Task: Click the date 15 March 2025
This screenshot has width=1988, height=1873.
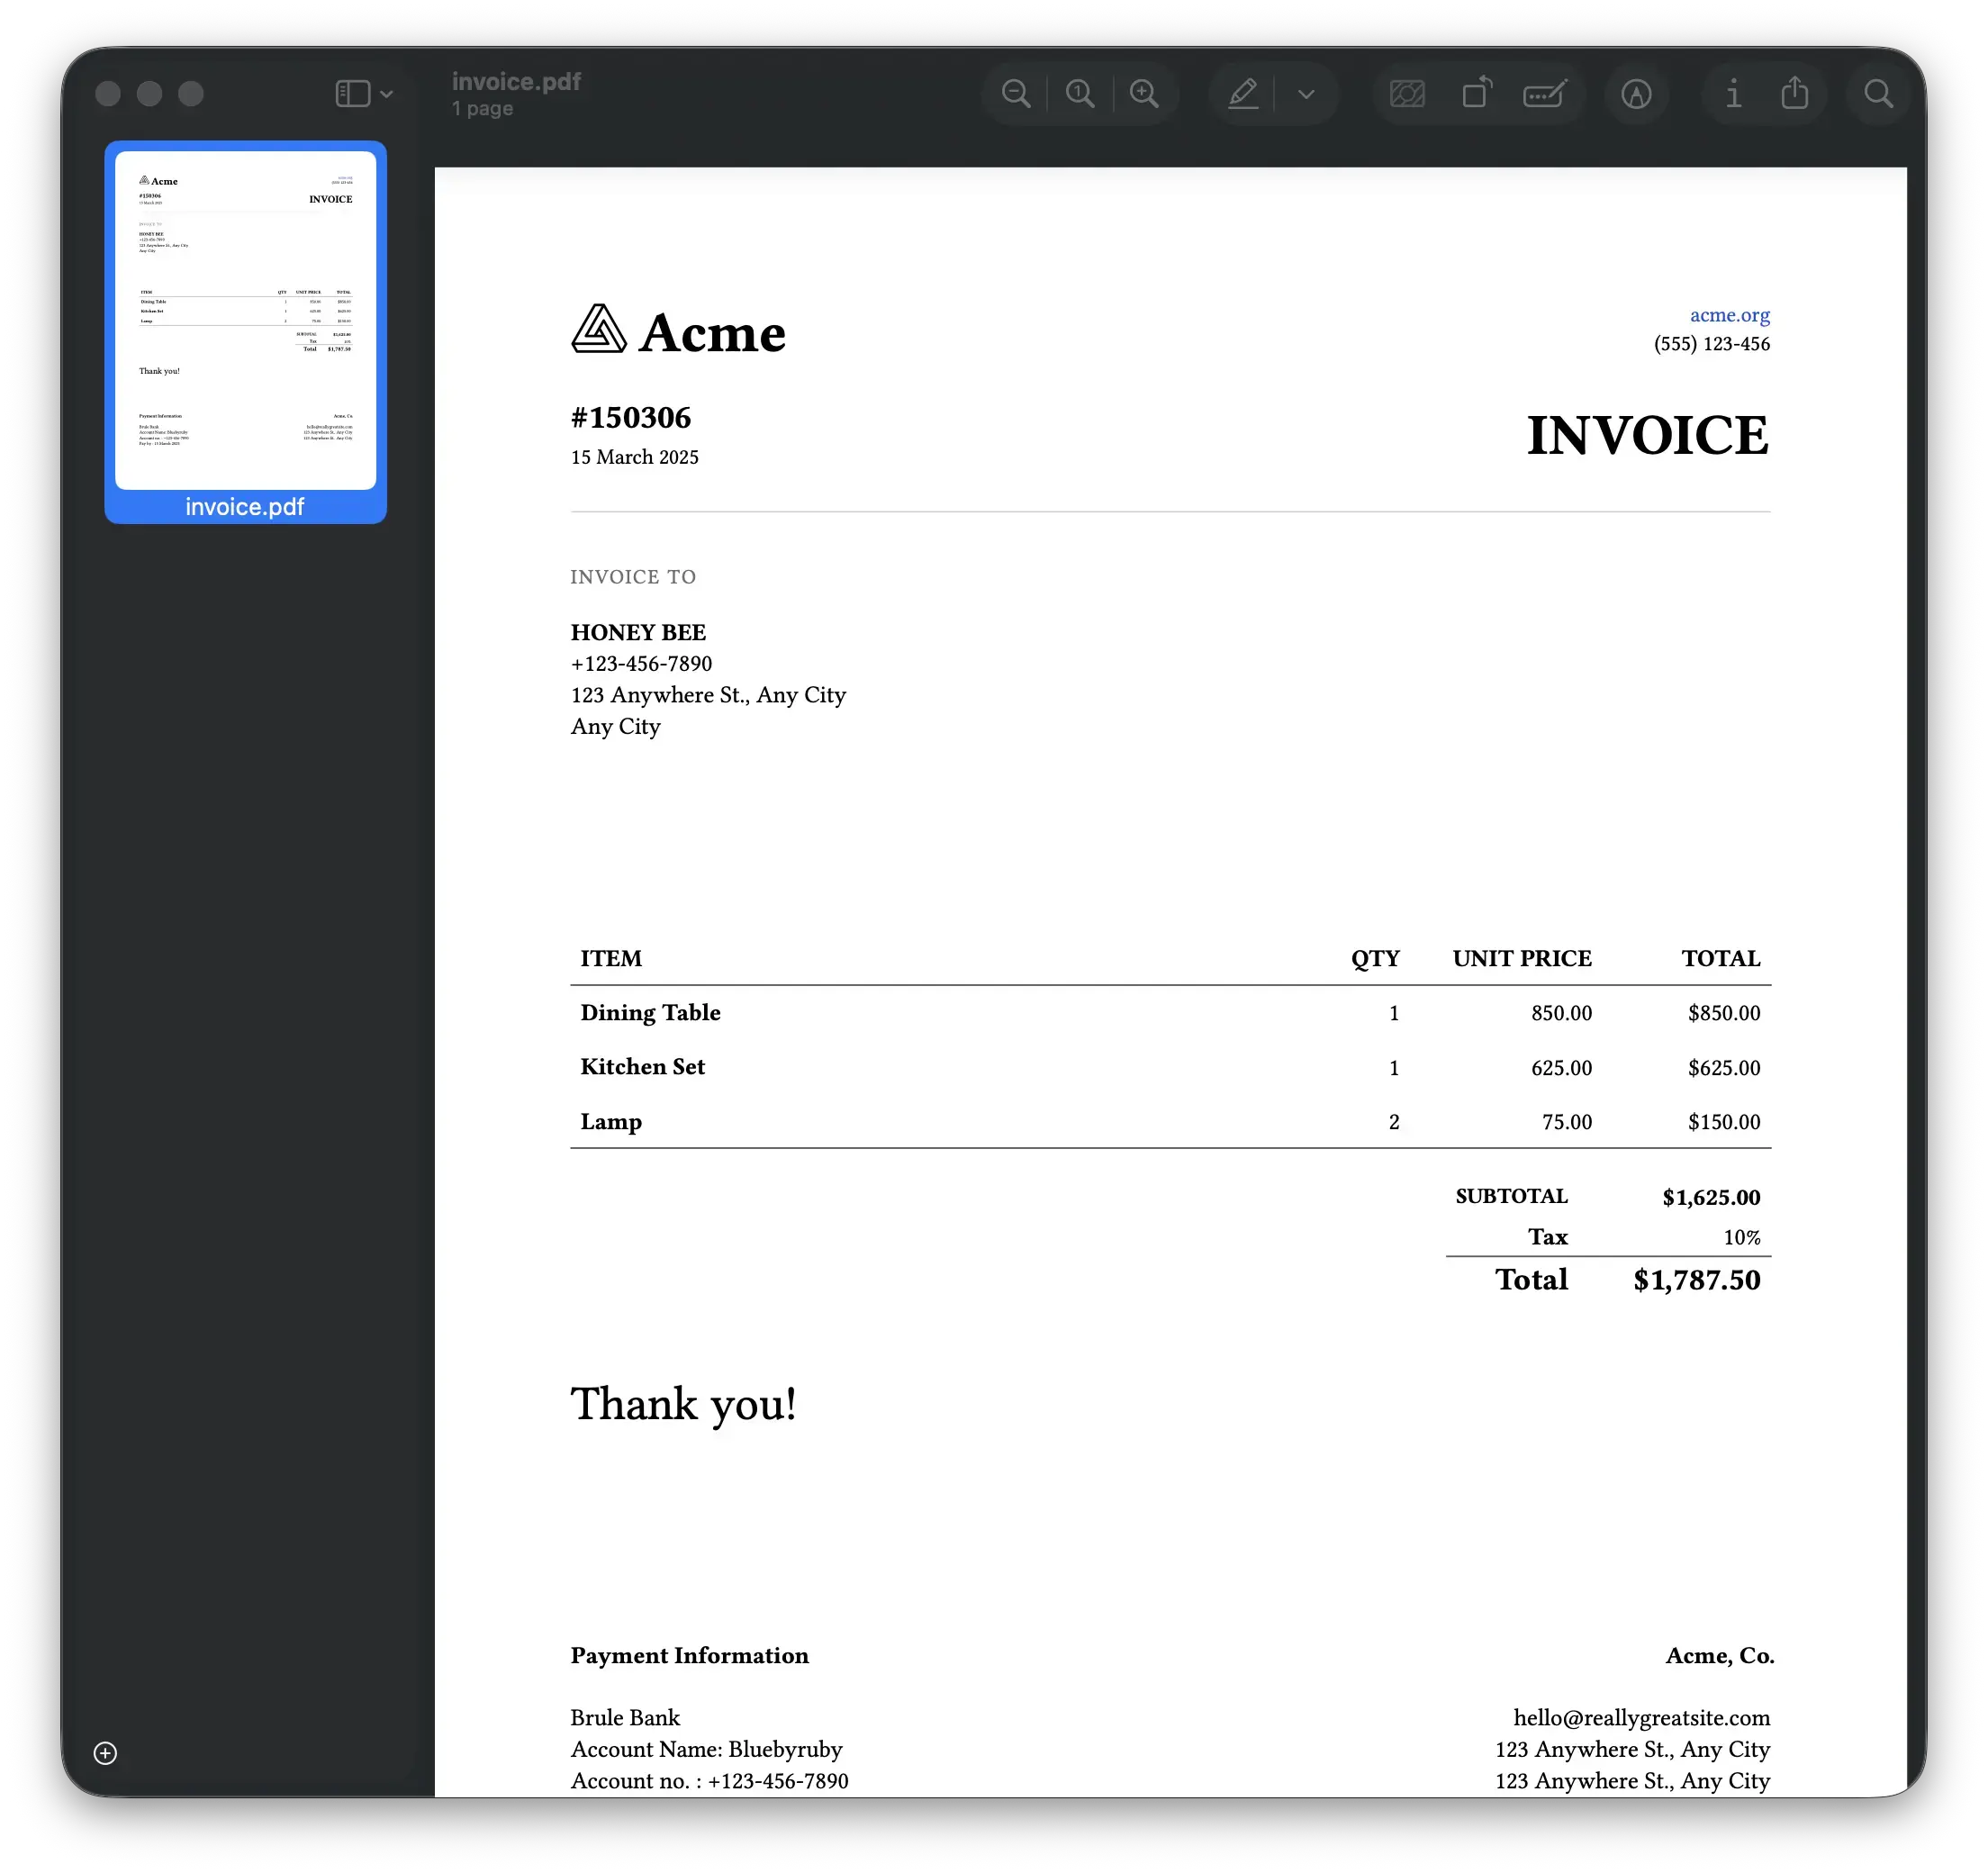Action: click(634, 457)
